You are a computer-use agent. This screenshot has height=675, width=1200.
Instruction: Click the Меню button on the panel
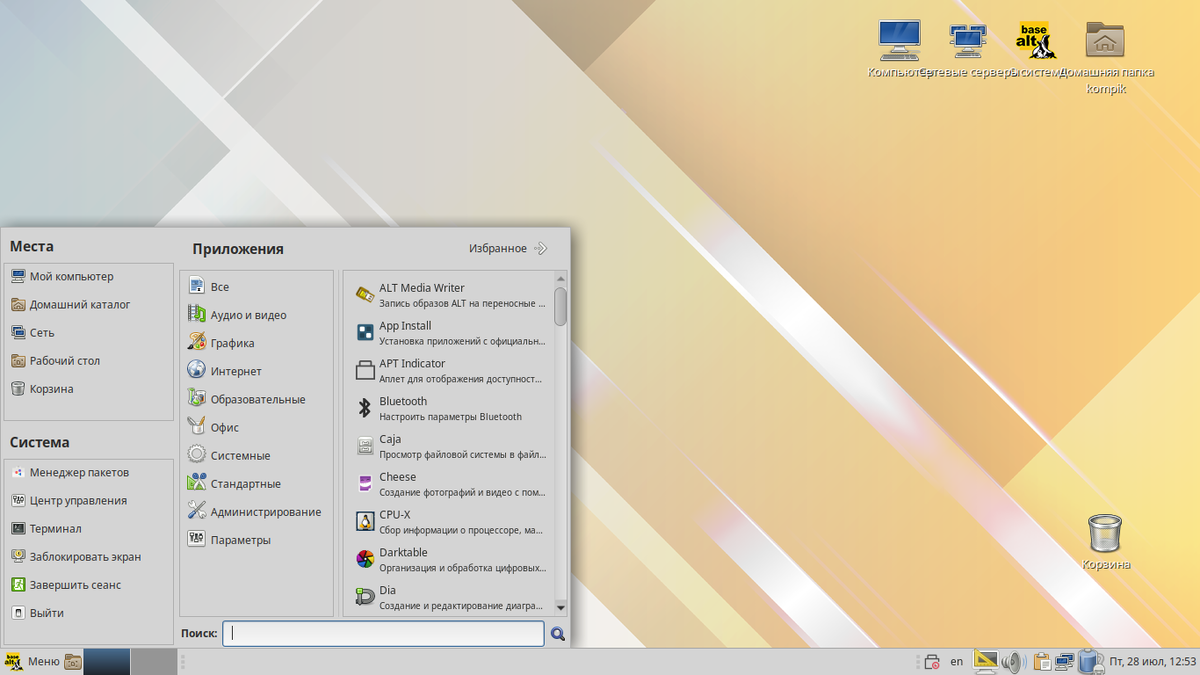(x=32, y=661)
